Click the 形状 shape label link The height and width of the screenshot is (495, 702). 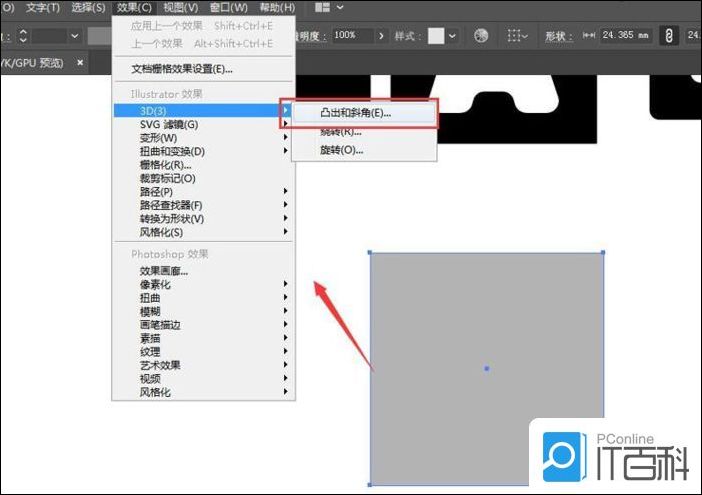pyautogui.click(x=559, y=36)
